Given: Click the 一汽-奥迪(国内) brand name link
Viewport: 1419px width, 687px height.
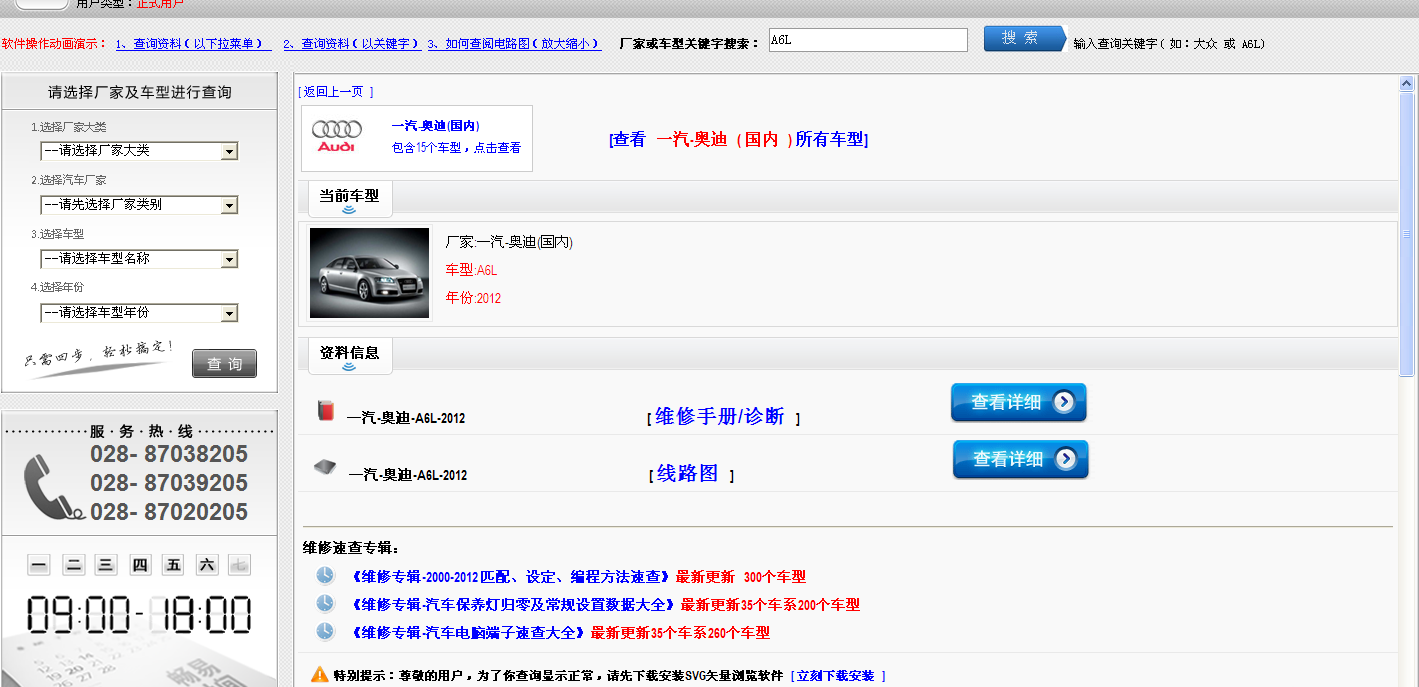Looking at the screenshot, I should (435, 126).
